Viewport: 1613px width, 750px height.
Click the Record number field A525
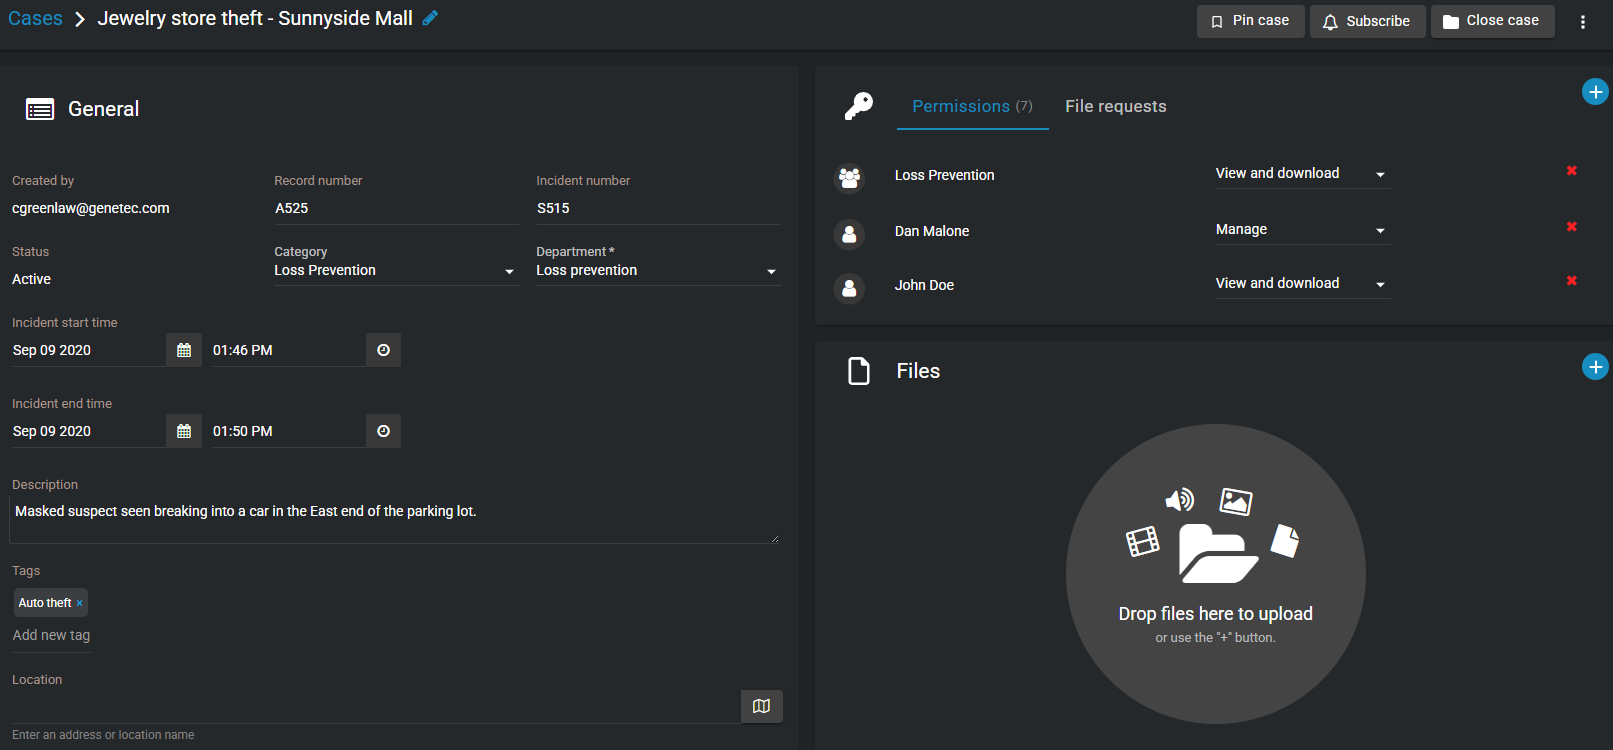click(396, 209)
